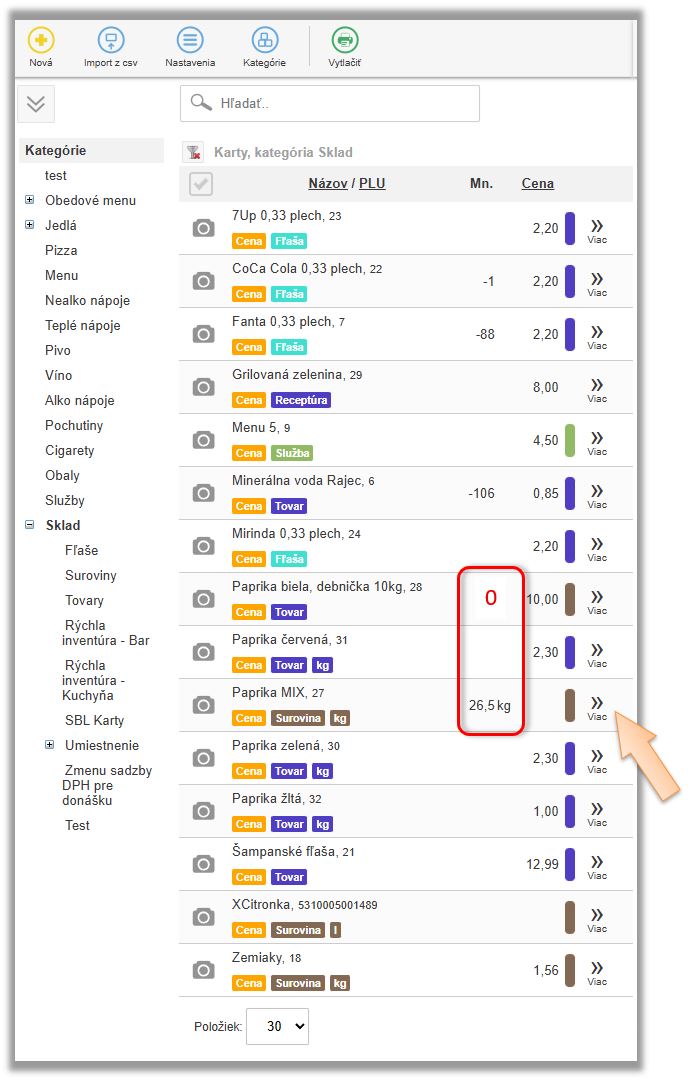The width and height of the screenshot is (694, 1080).
Task: Open Import z csv tool
Action: click(x=110, y=41)
